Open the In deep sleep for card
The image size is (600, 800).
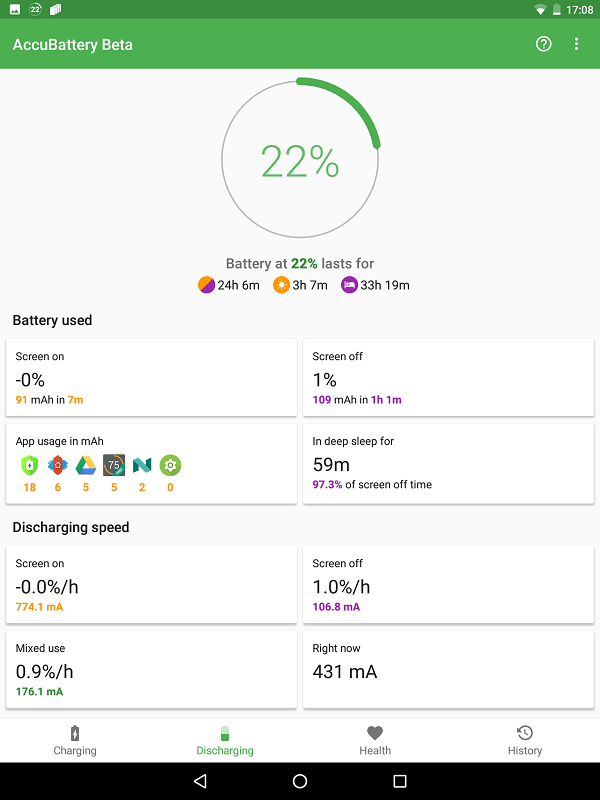(x=448, y=462)
